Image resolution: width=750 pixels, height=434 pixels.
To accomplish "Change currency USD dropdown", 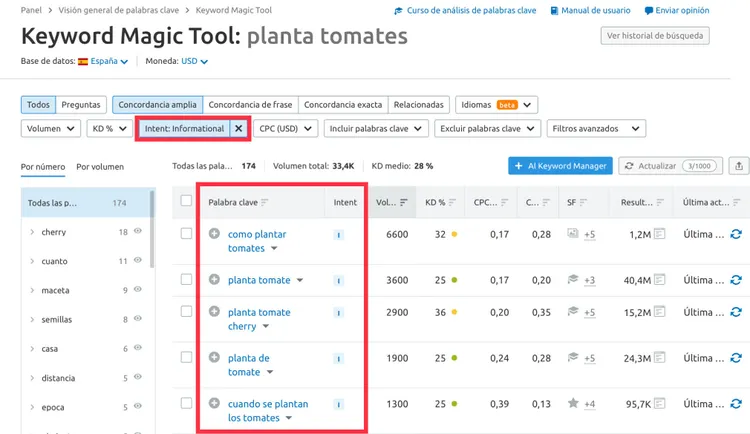I will [x=194, y=61].
